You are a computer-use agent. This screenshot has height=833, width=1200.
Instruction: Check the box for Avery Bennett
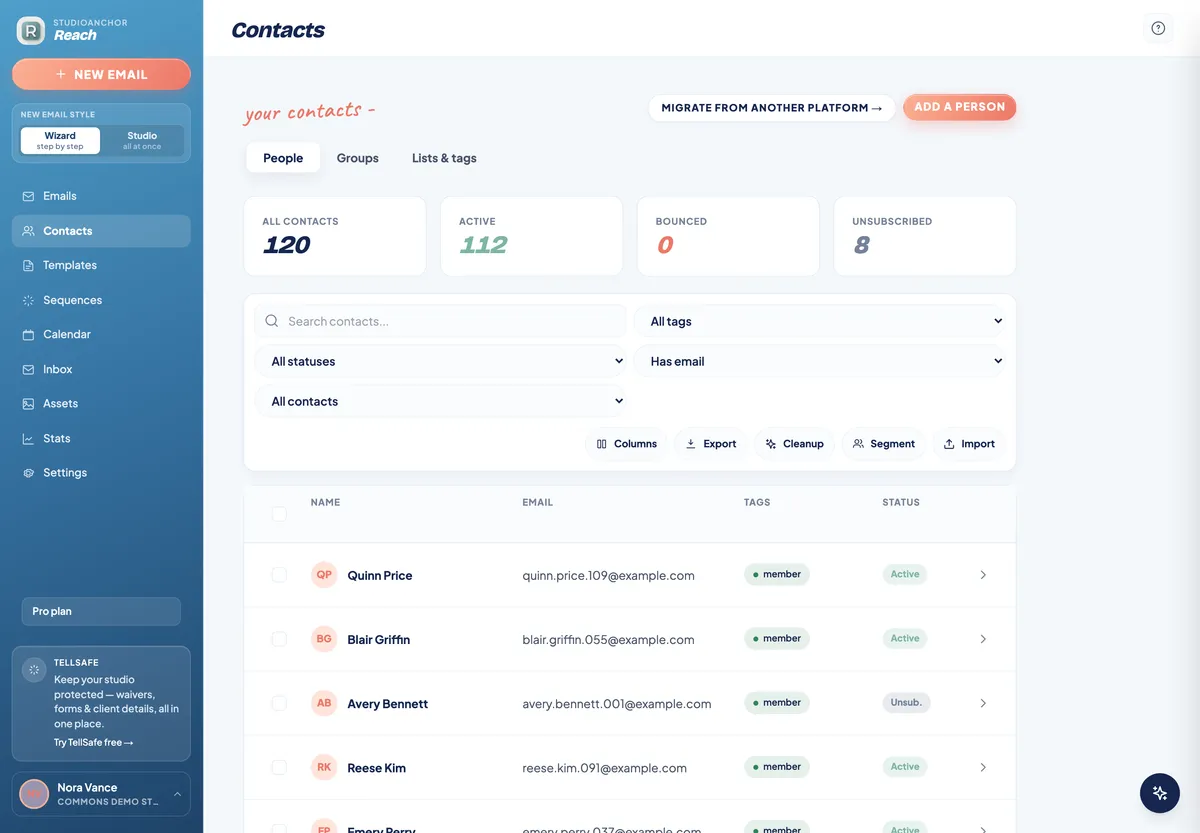coord(279,703)
